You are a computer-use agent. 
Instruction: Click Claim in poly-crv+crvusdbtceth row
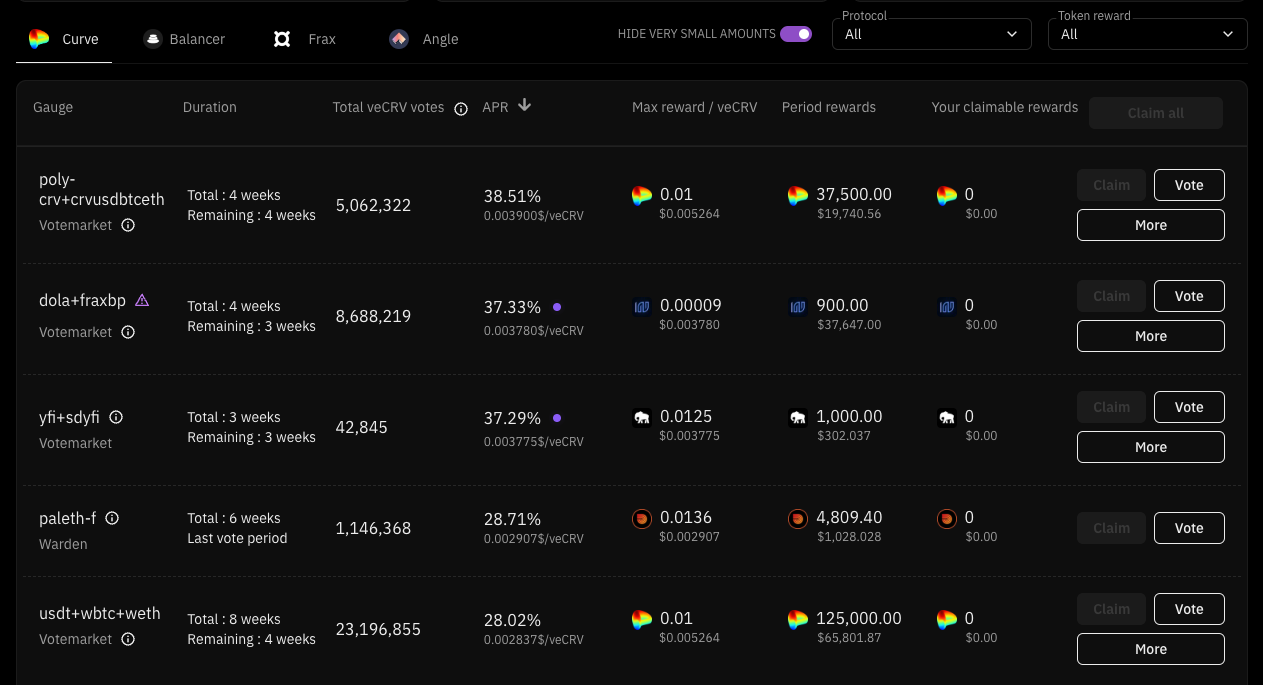coord(1111,185)
